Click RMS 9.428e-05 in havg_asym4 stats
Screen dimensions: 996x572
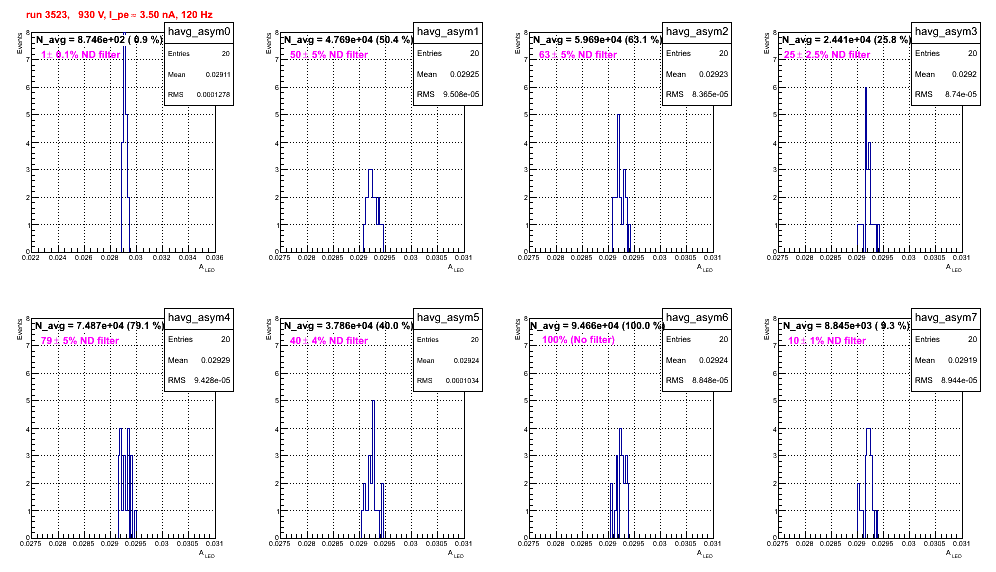click(199, 381)
